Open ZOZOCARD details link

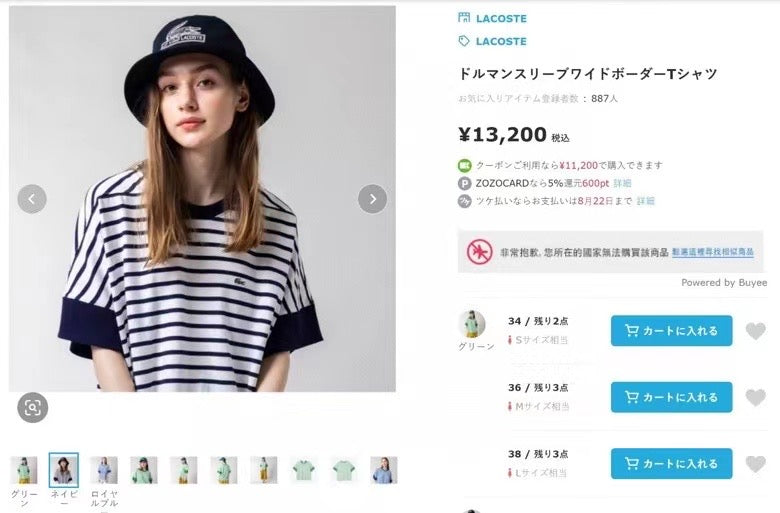(x=622, y=183)
